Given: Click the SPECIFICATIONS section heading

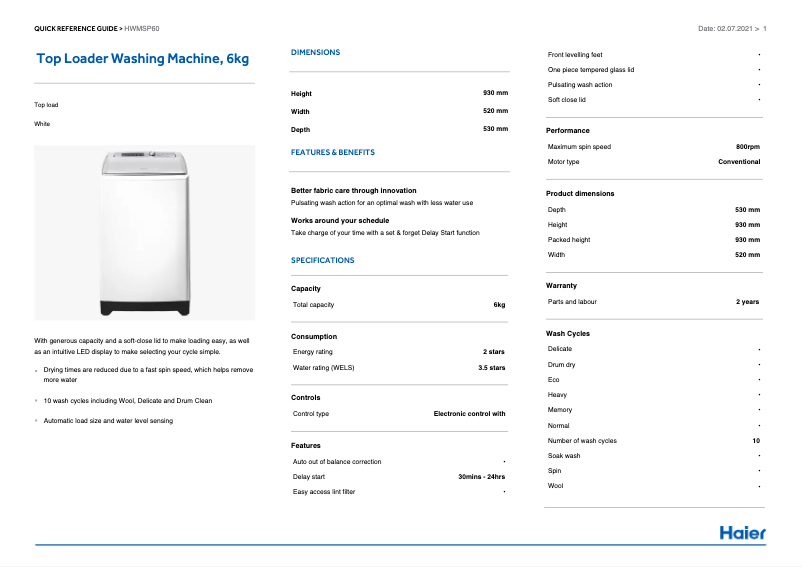Looking at the screenshot, I should [322, 260].
